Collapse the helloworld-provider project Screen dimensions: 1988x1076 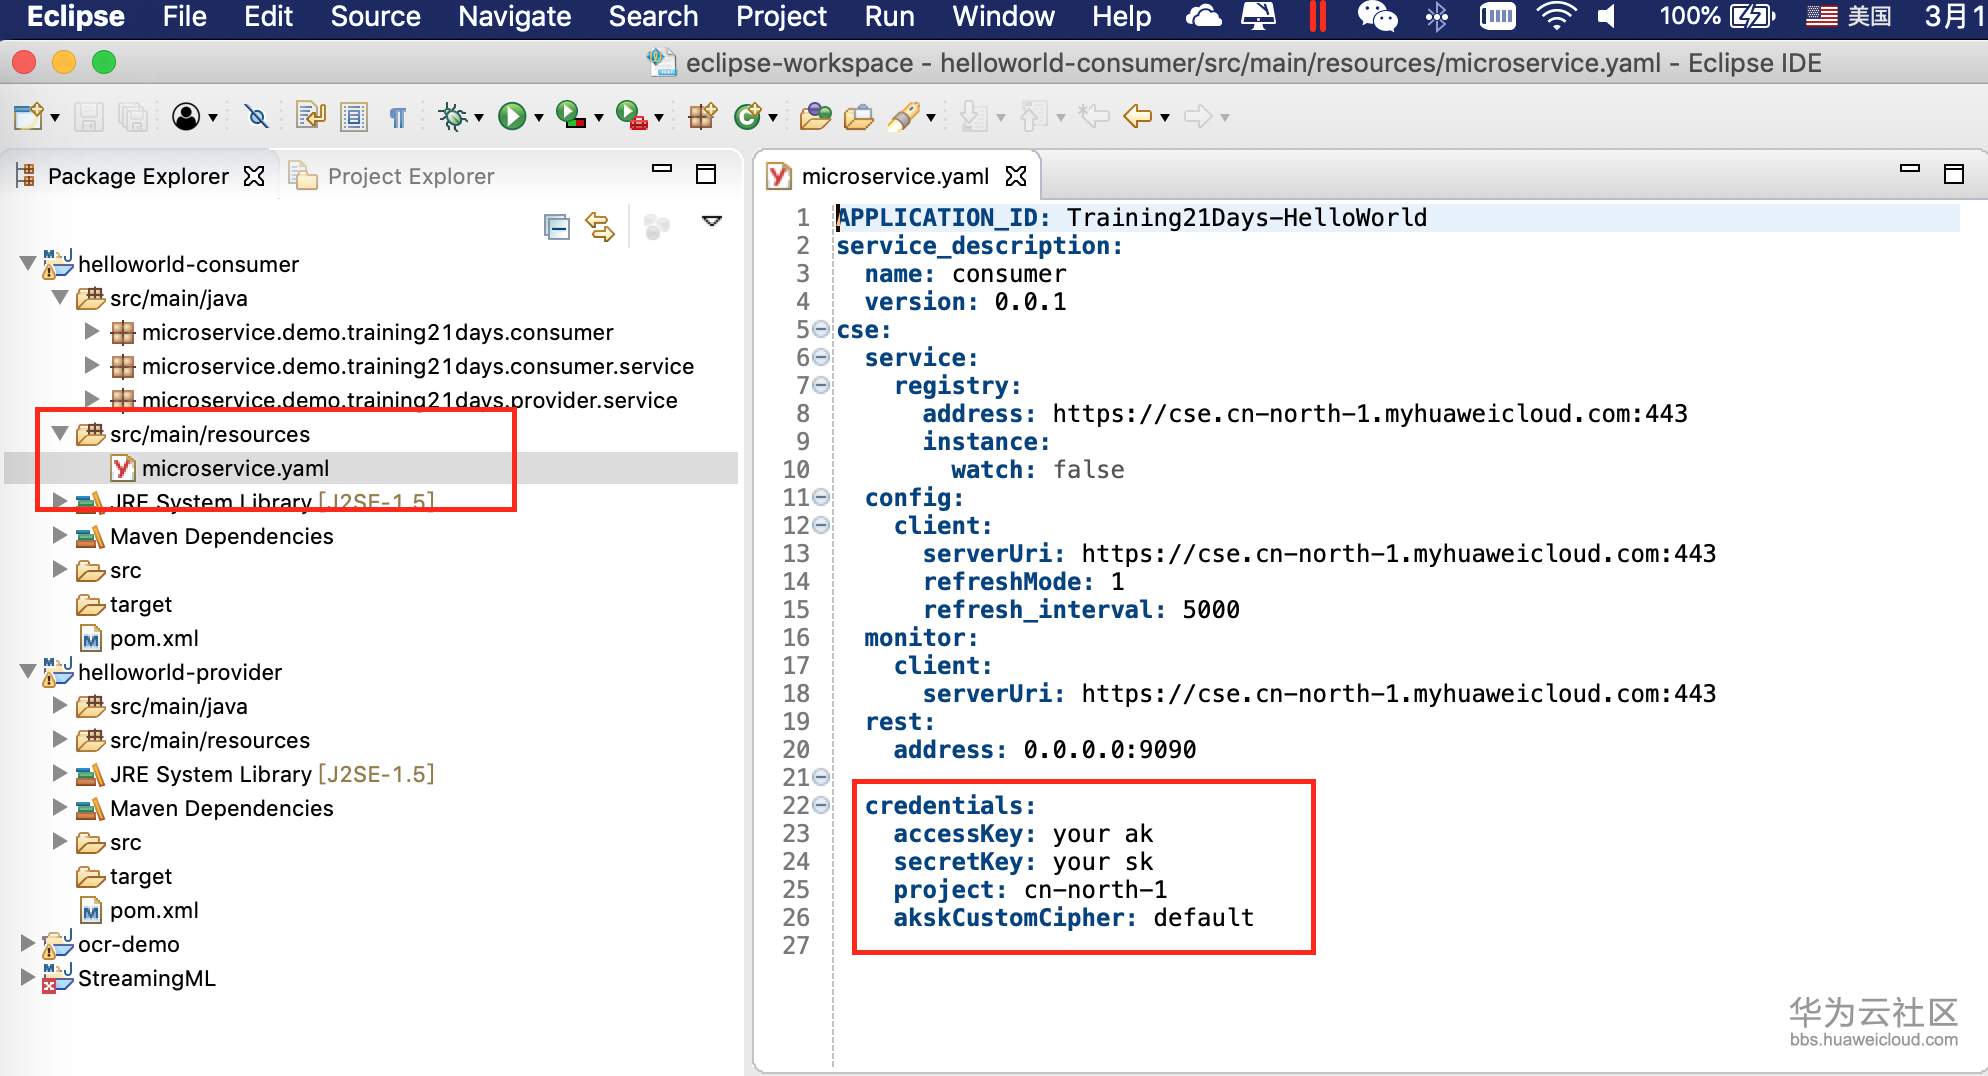pyautogui.click(x=28, y=671)
